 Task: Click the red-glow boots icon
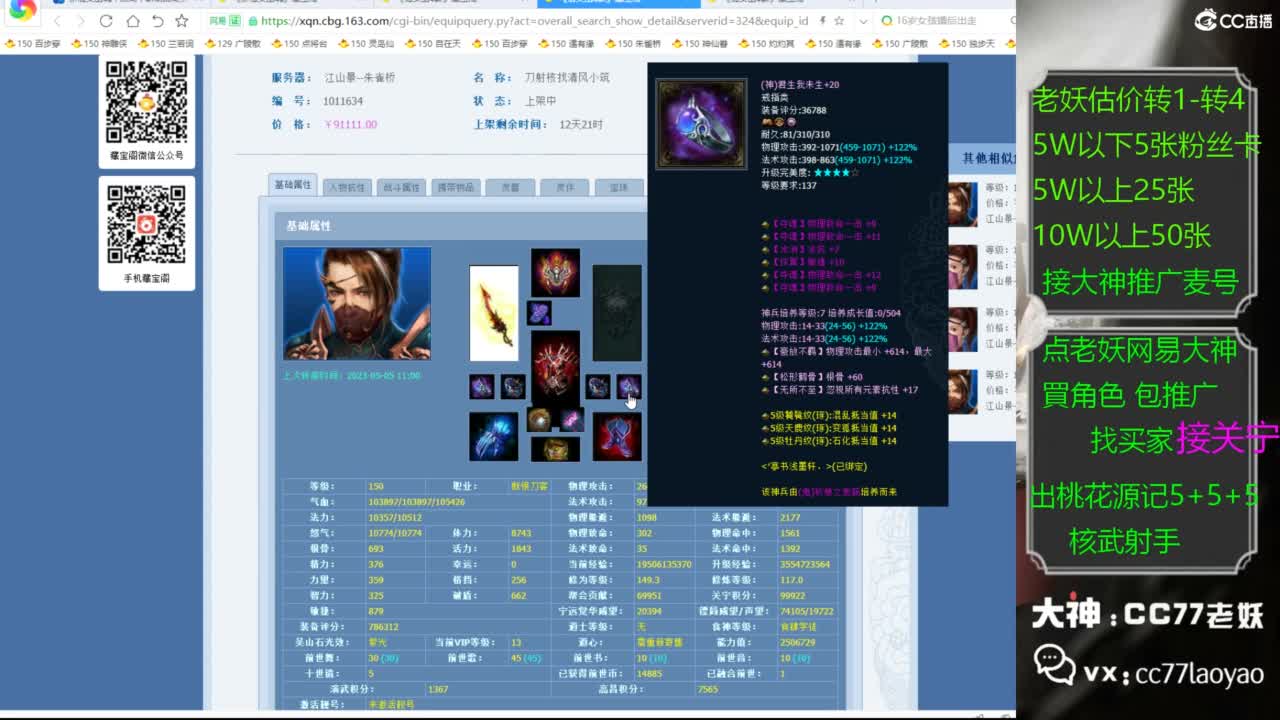coord(617,437)
